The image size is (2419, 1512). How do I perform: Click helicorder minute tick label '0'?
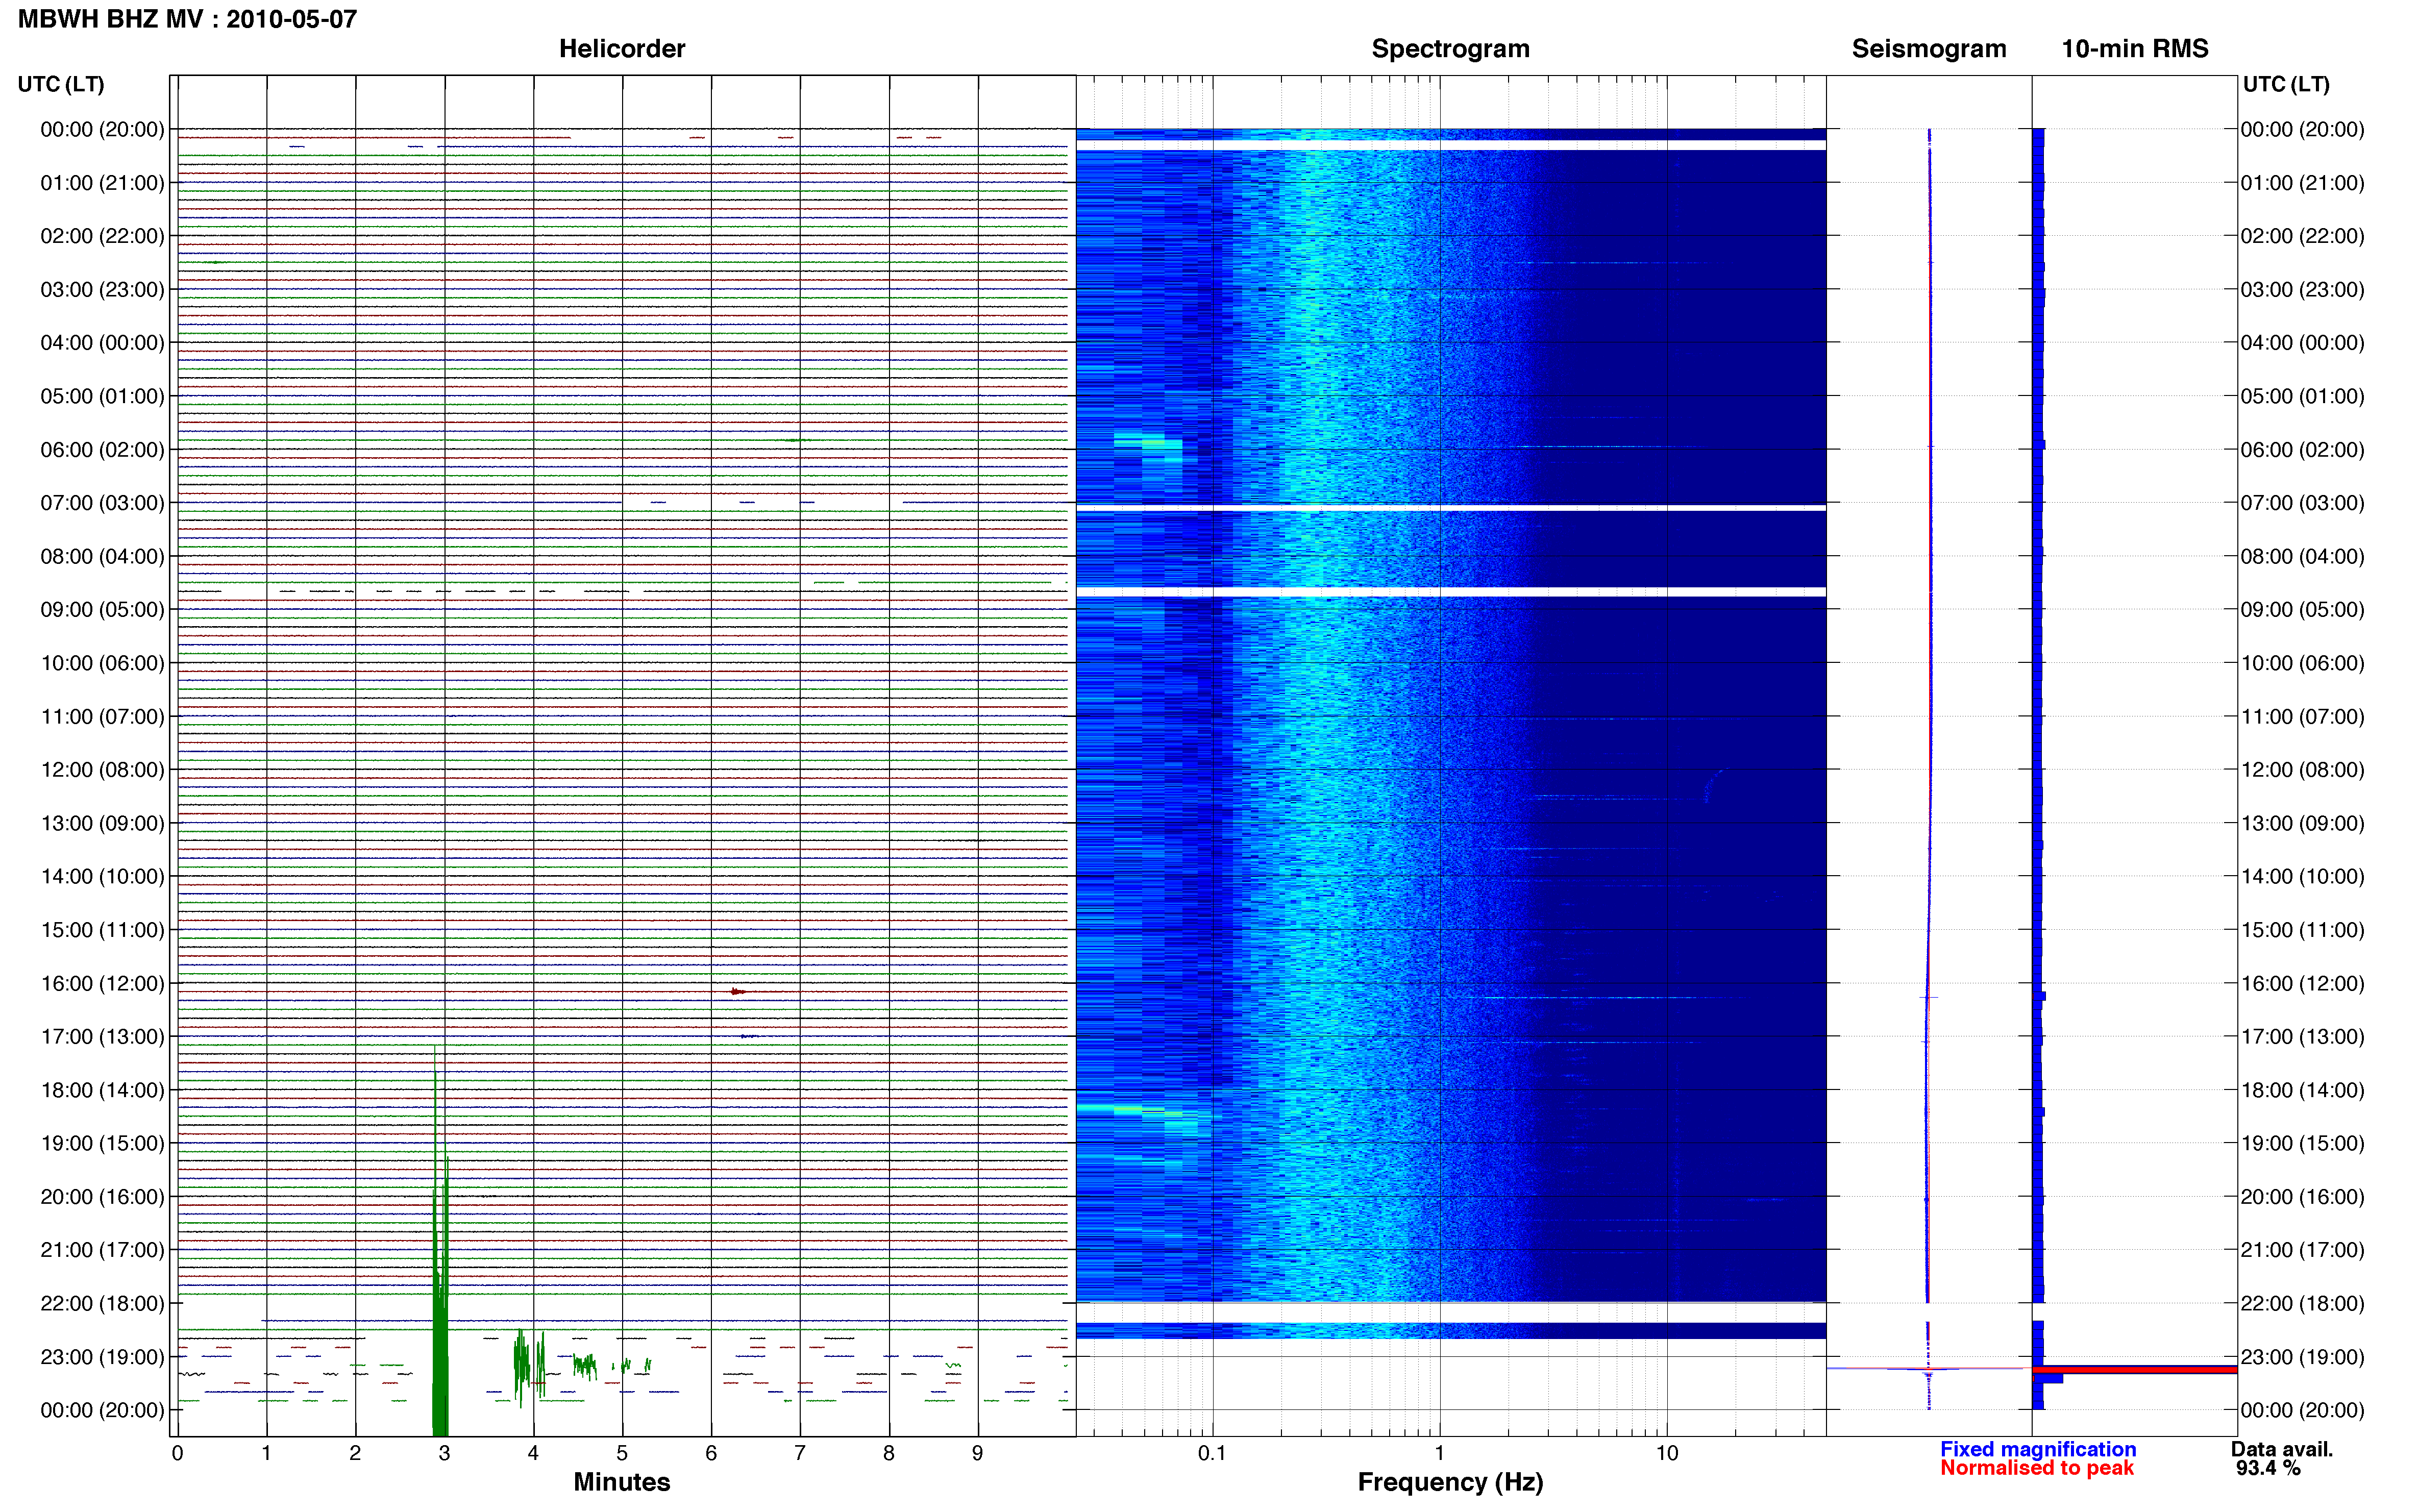(x=177, y=1454)
